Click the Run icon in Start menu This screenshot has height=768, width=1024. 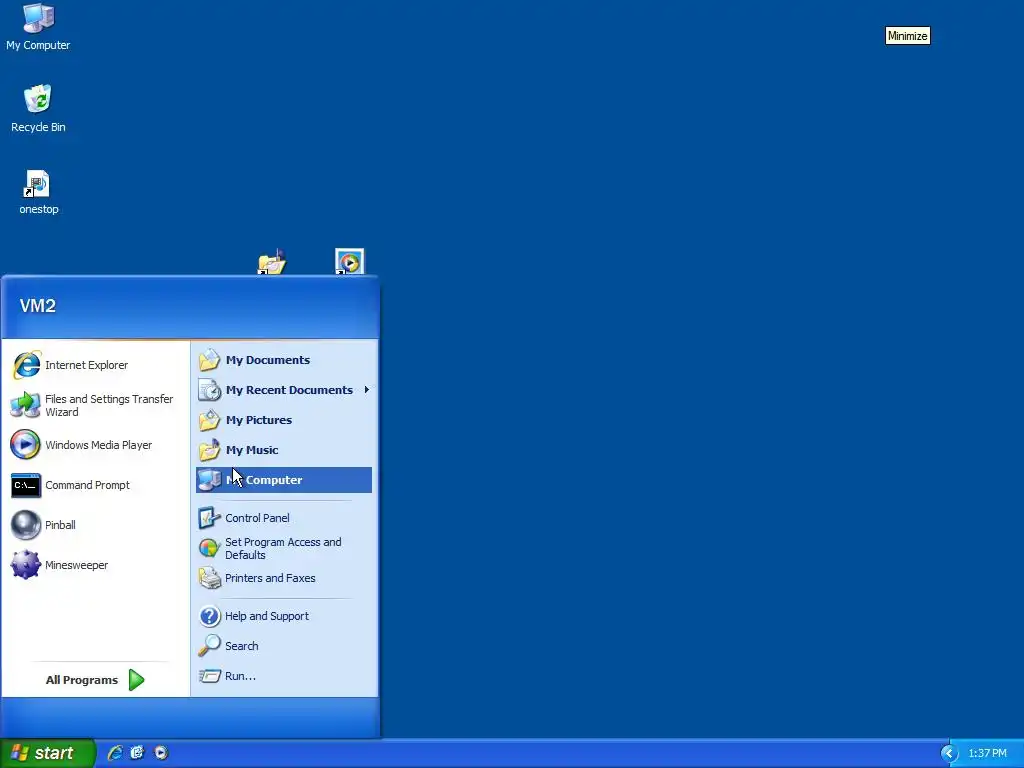[x=210, y=676]
